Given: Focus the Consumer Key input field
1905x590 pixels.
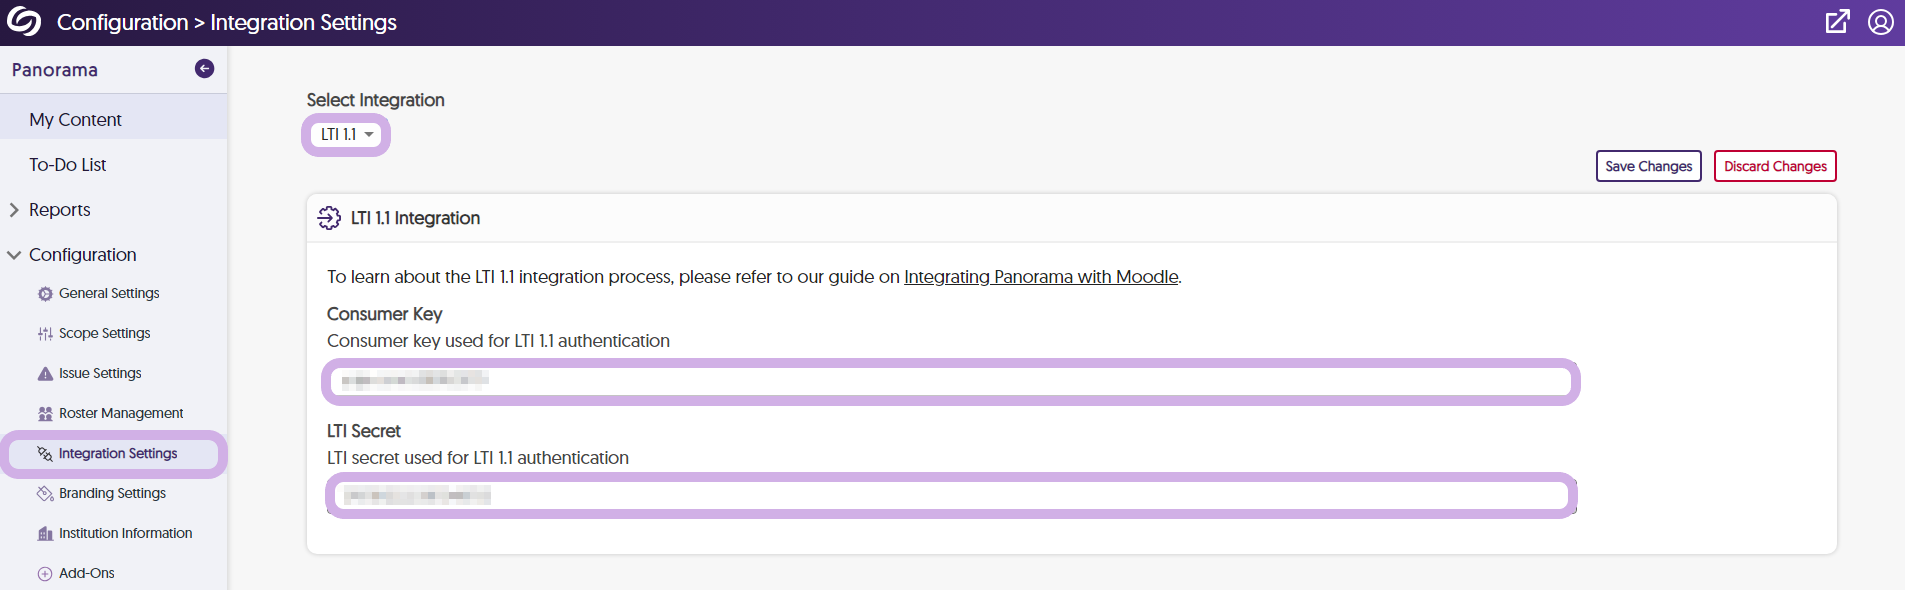Looking at the screenshot, I should pos(950,381).
